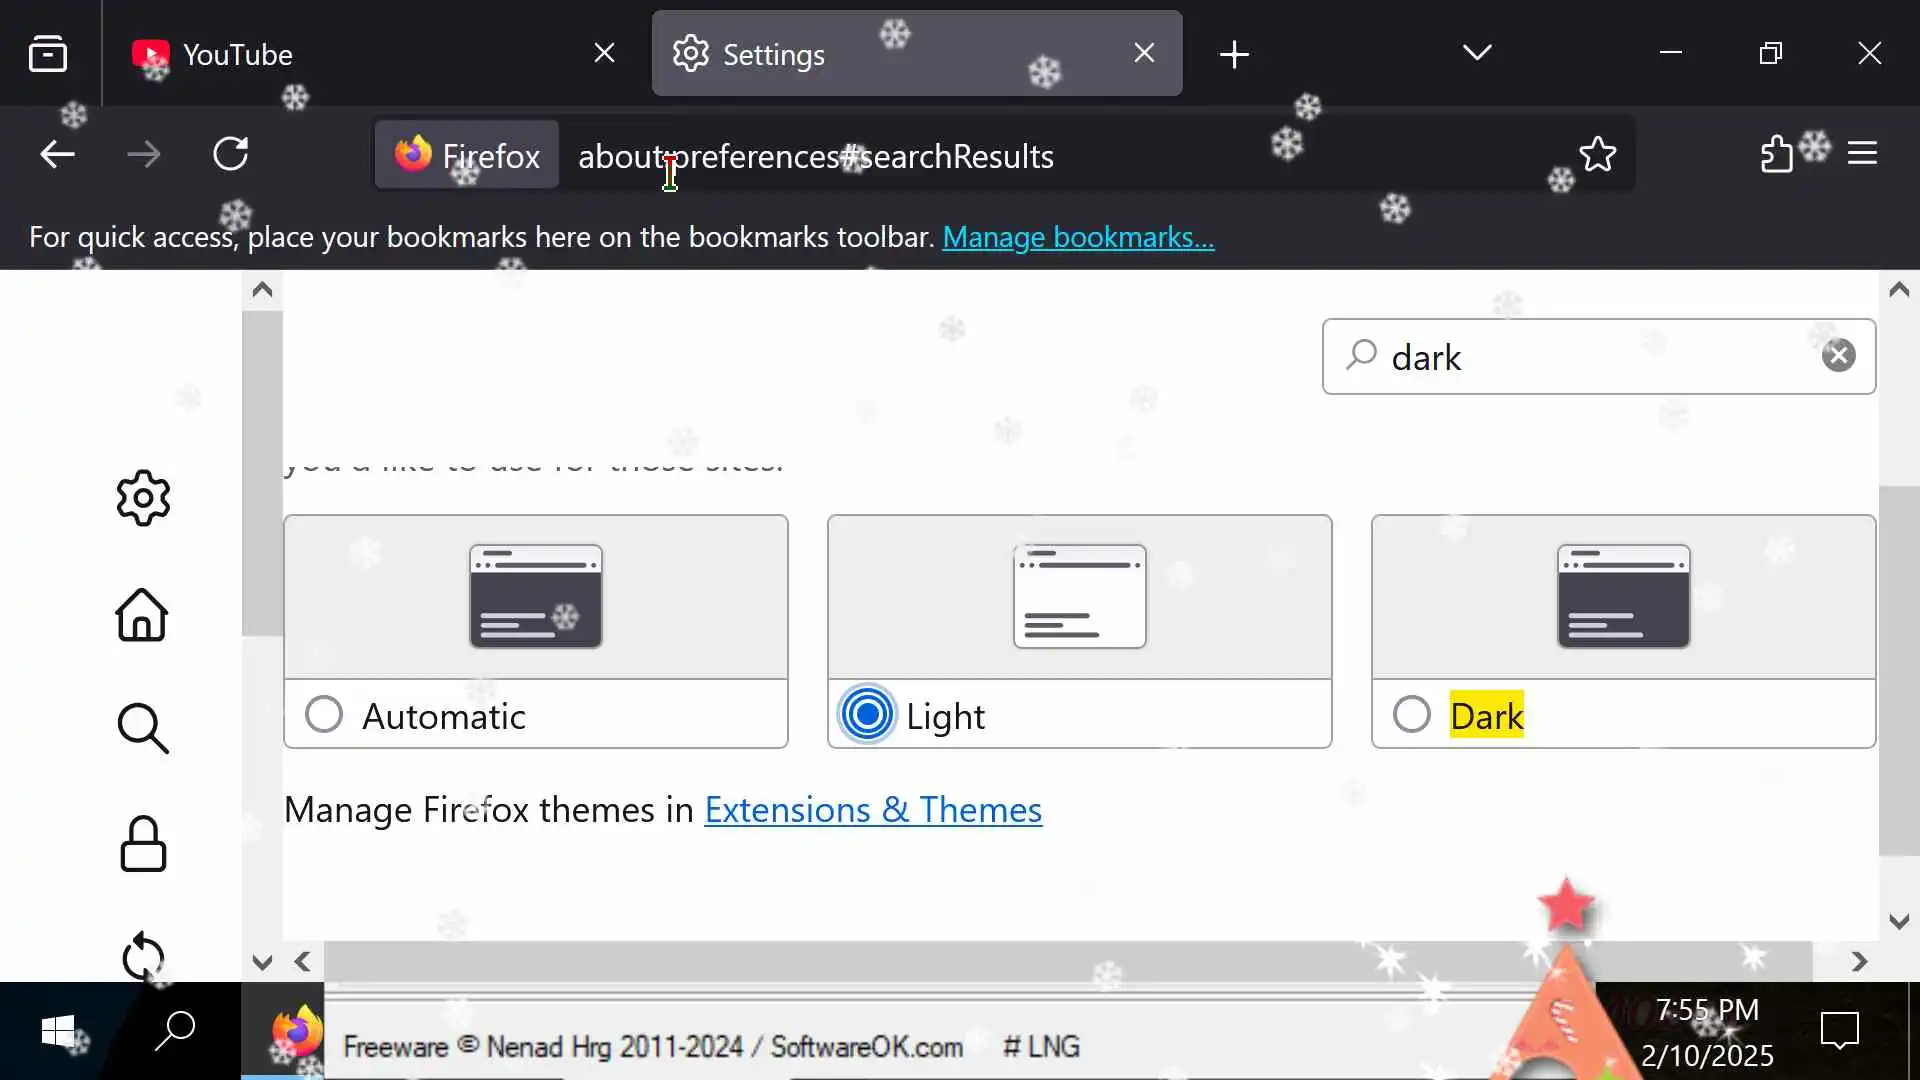
Task: Open the Manage bookmarks link
Action: point(1077,238)
